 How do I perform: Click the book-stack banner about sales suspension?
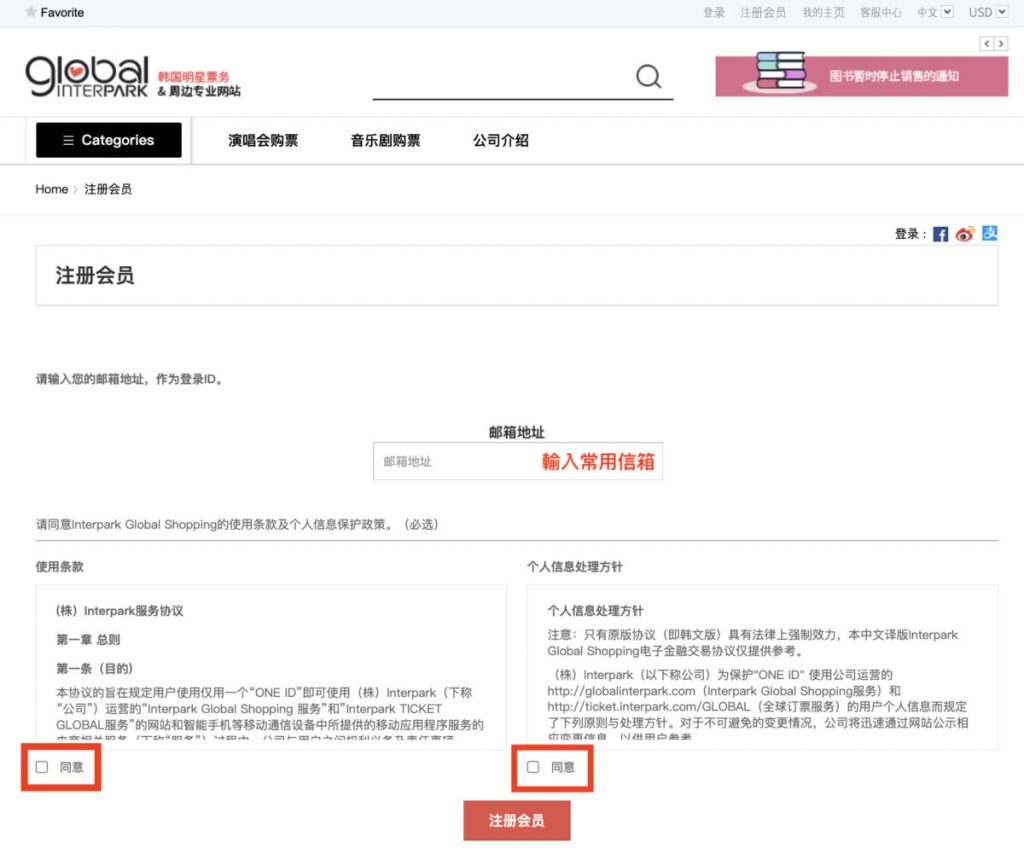coord(860,75)
